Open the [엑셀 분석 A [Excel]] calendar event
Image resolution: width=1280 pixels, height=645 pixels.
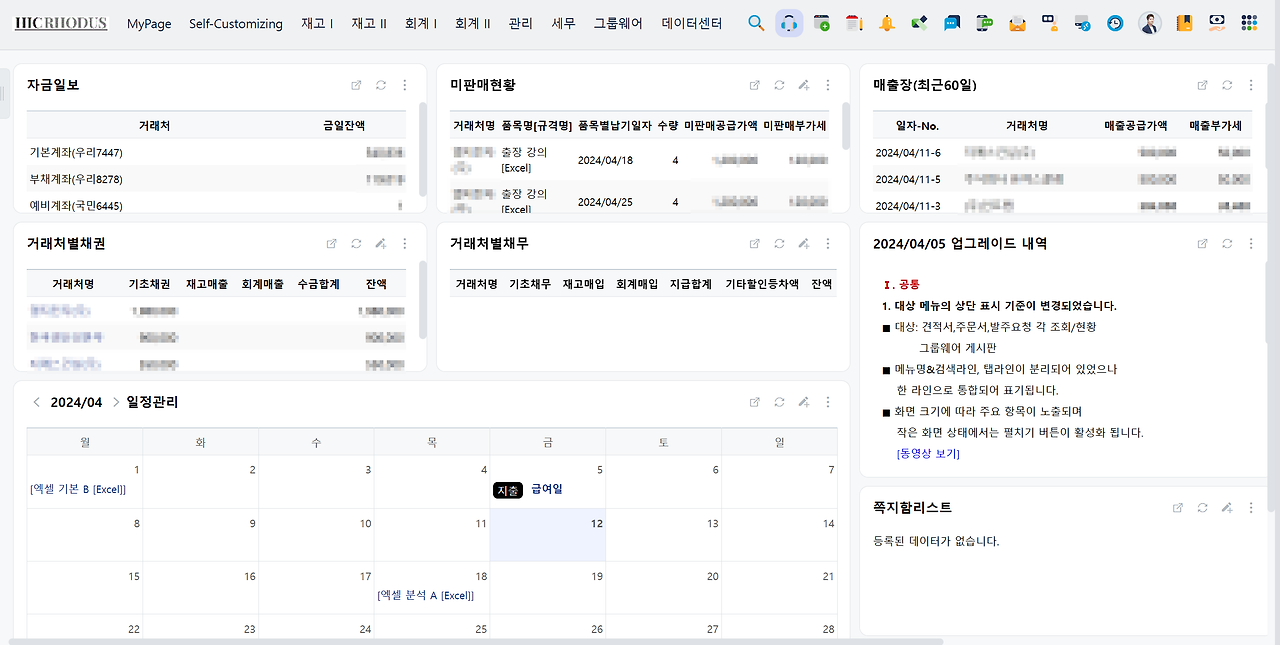tap(425, 595)
